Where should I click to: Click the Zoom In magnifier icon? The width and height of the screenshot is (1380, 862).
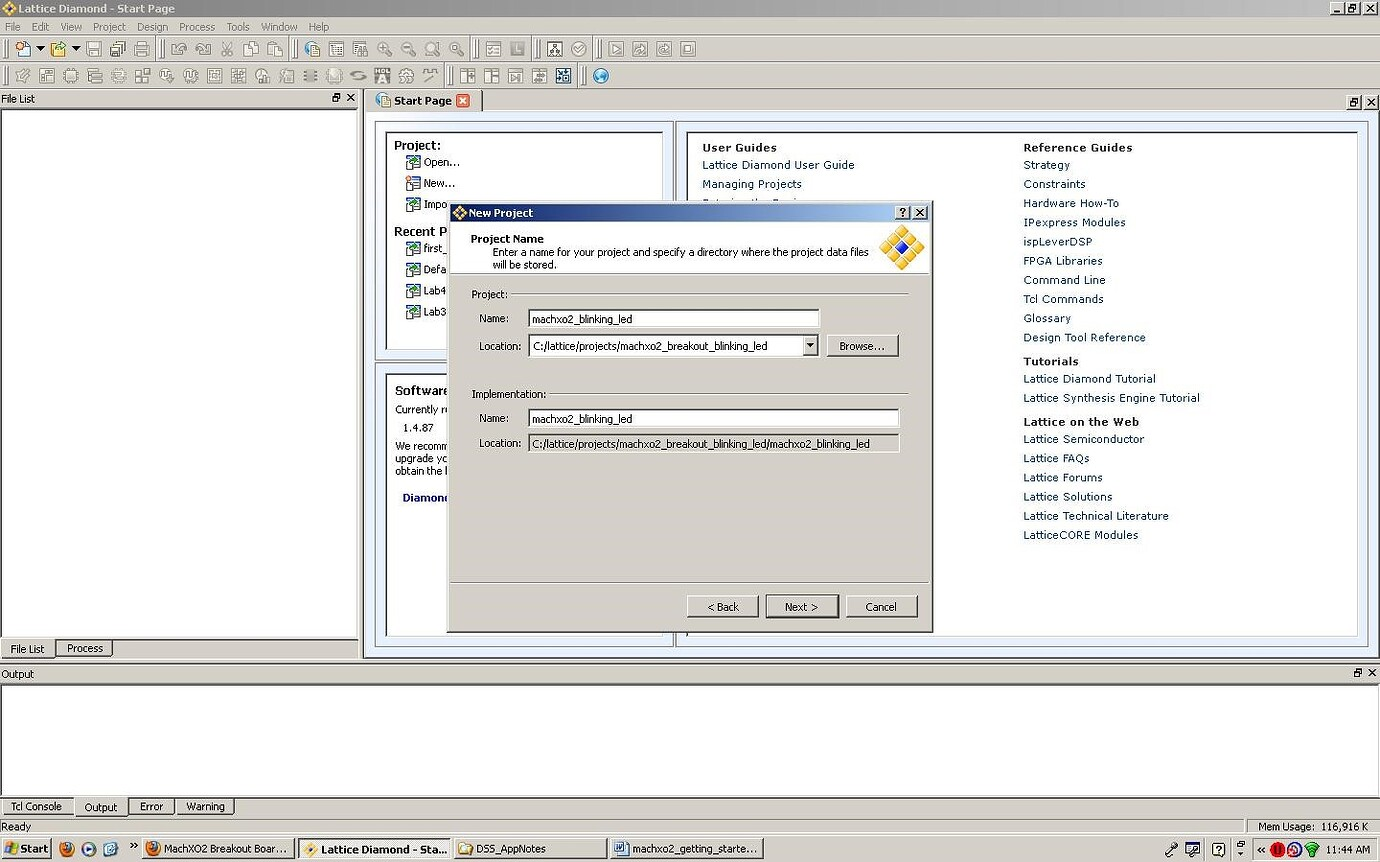(384, 49)
